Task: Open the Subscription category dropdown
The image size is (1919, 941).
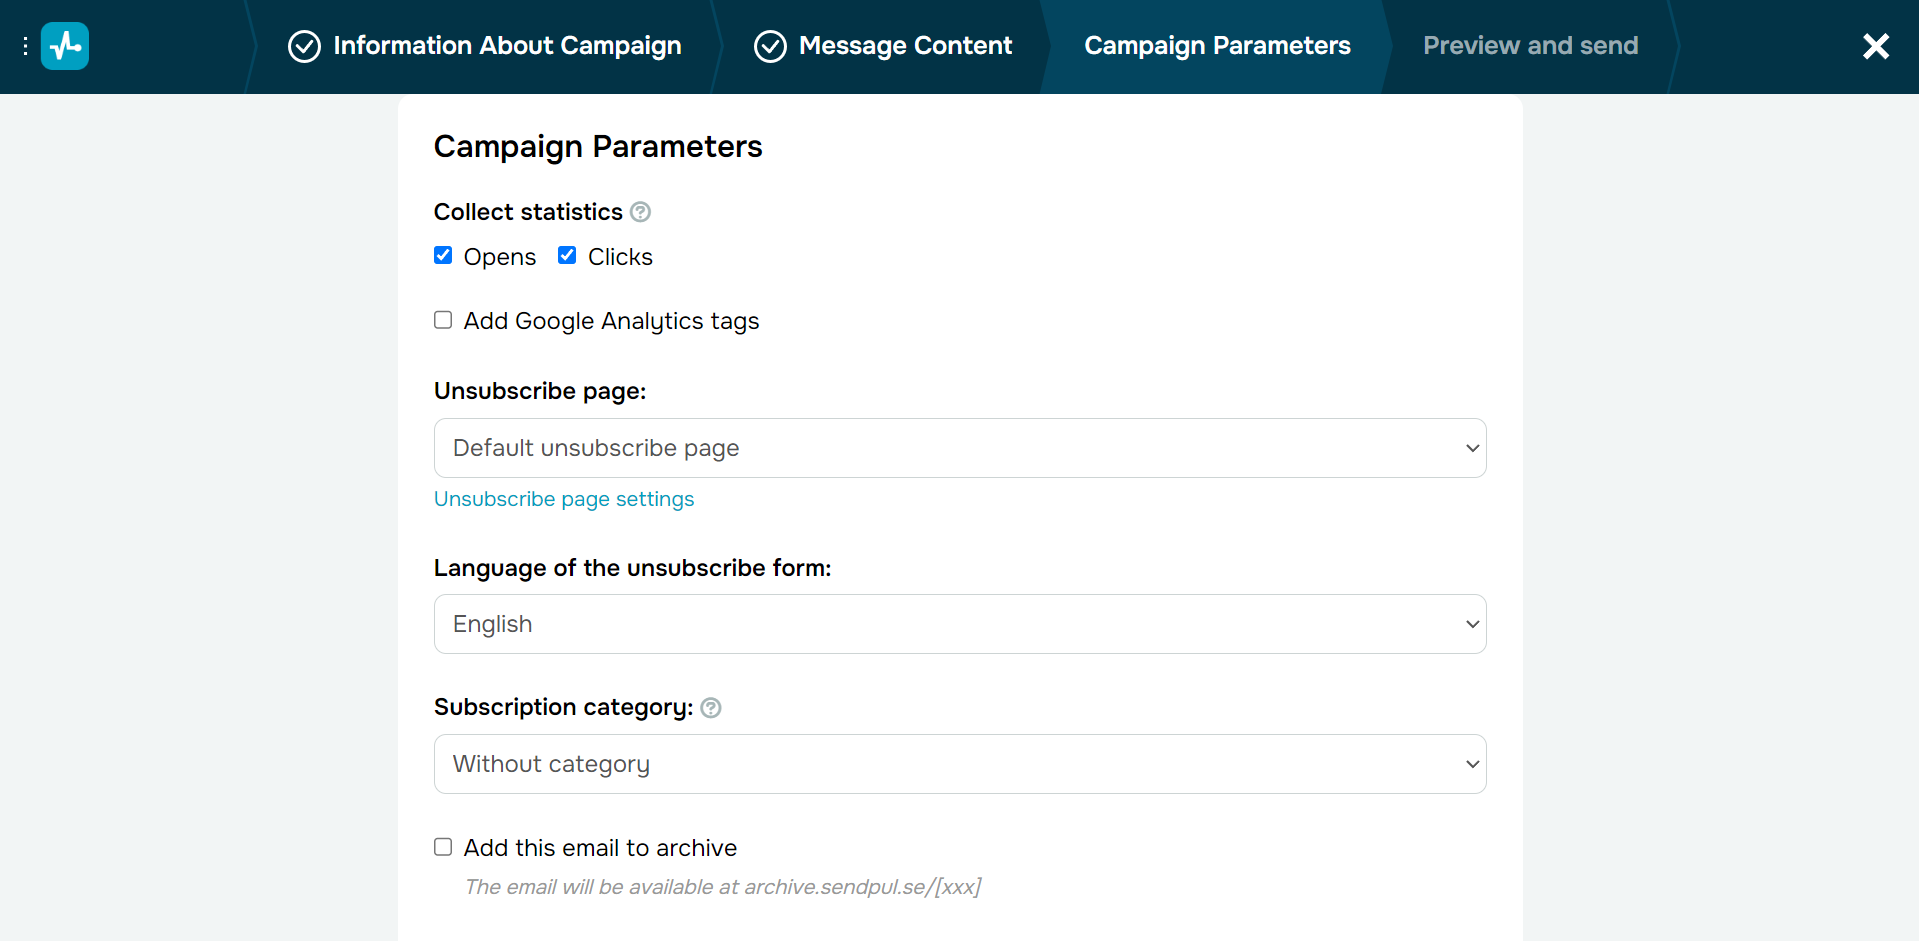Action: click(959, 764)
